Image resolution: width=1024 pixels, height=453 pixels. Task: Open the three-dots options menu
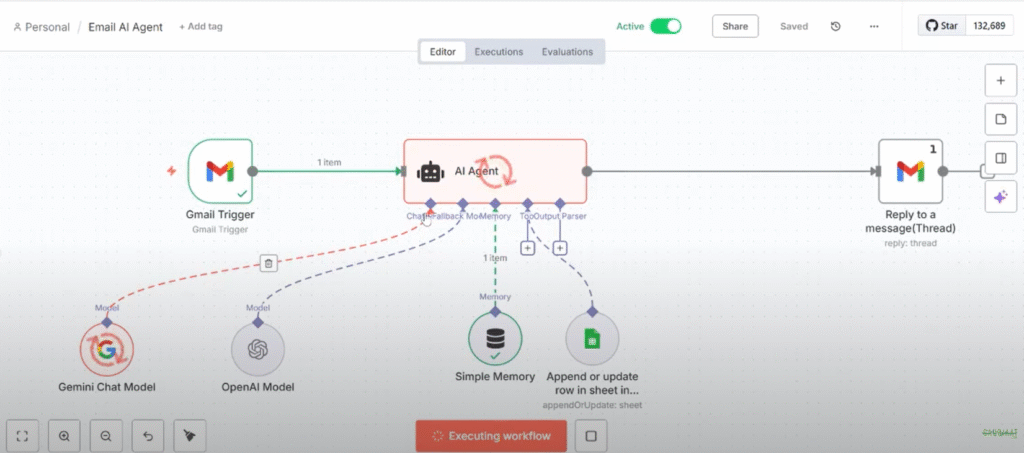(874, 27)
